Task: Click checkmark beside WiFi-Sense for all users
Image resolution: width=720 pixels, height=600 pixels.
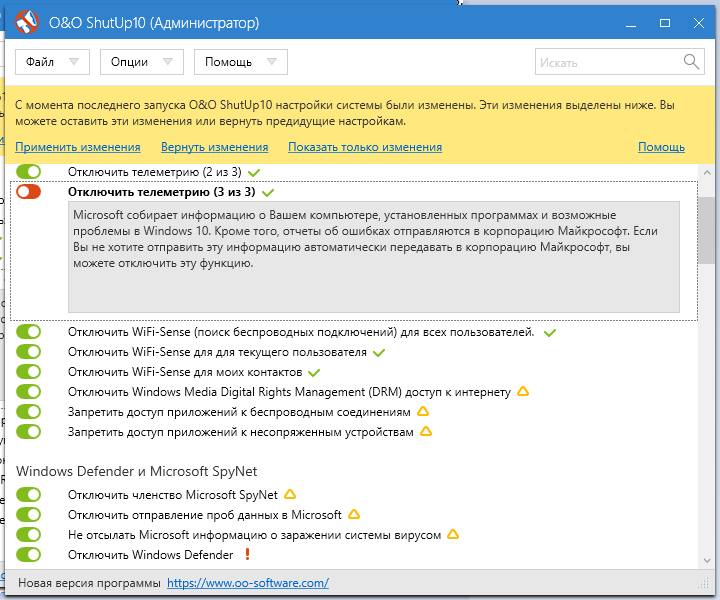Action: (550, 333)
